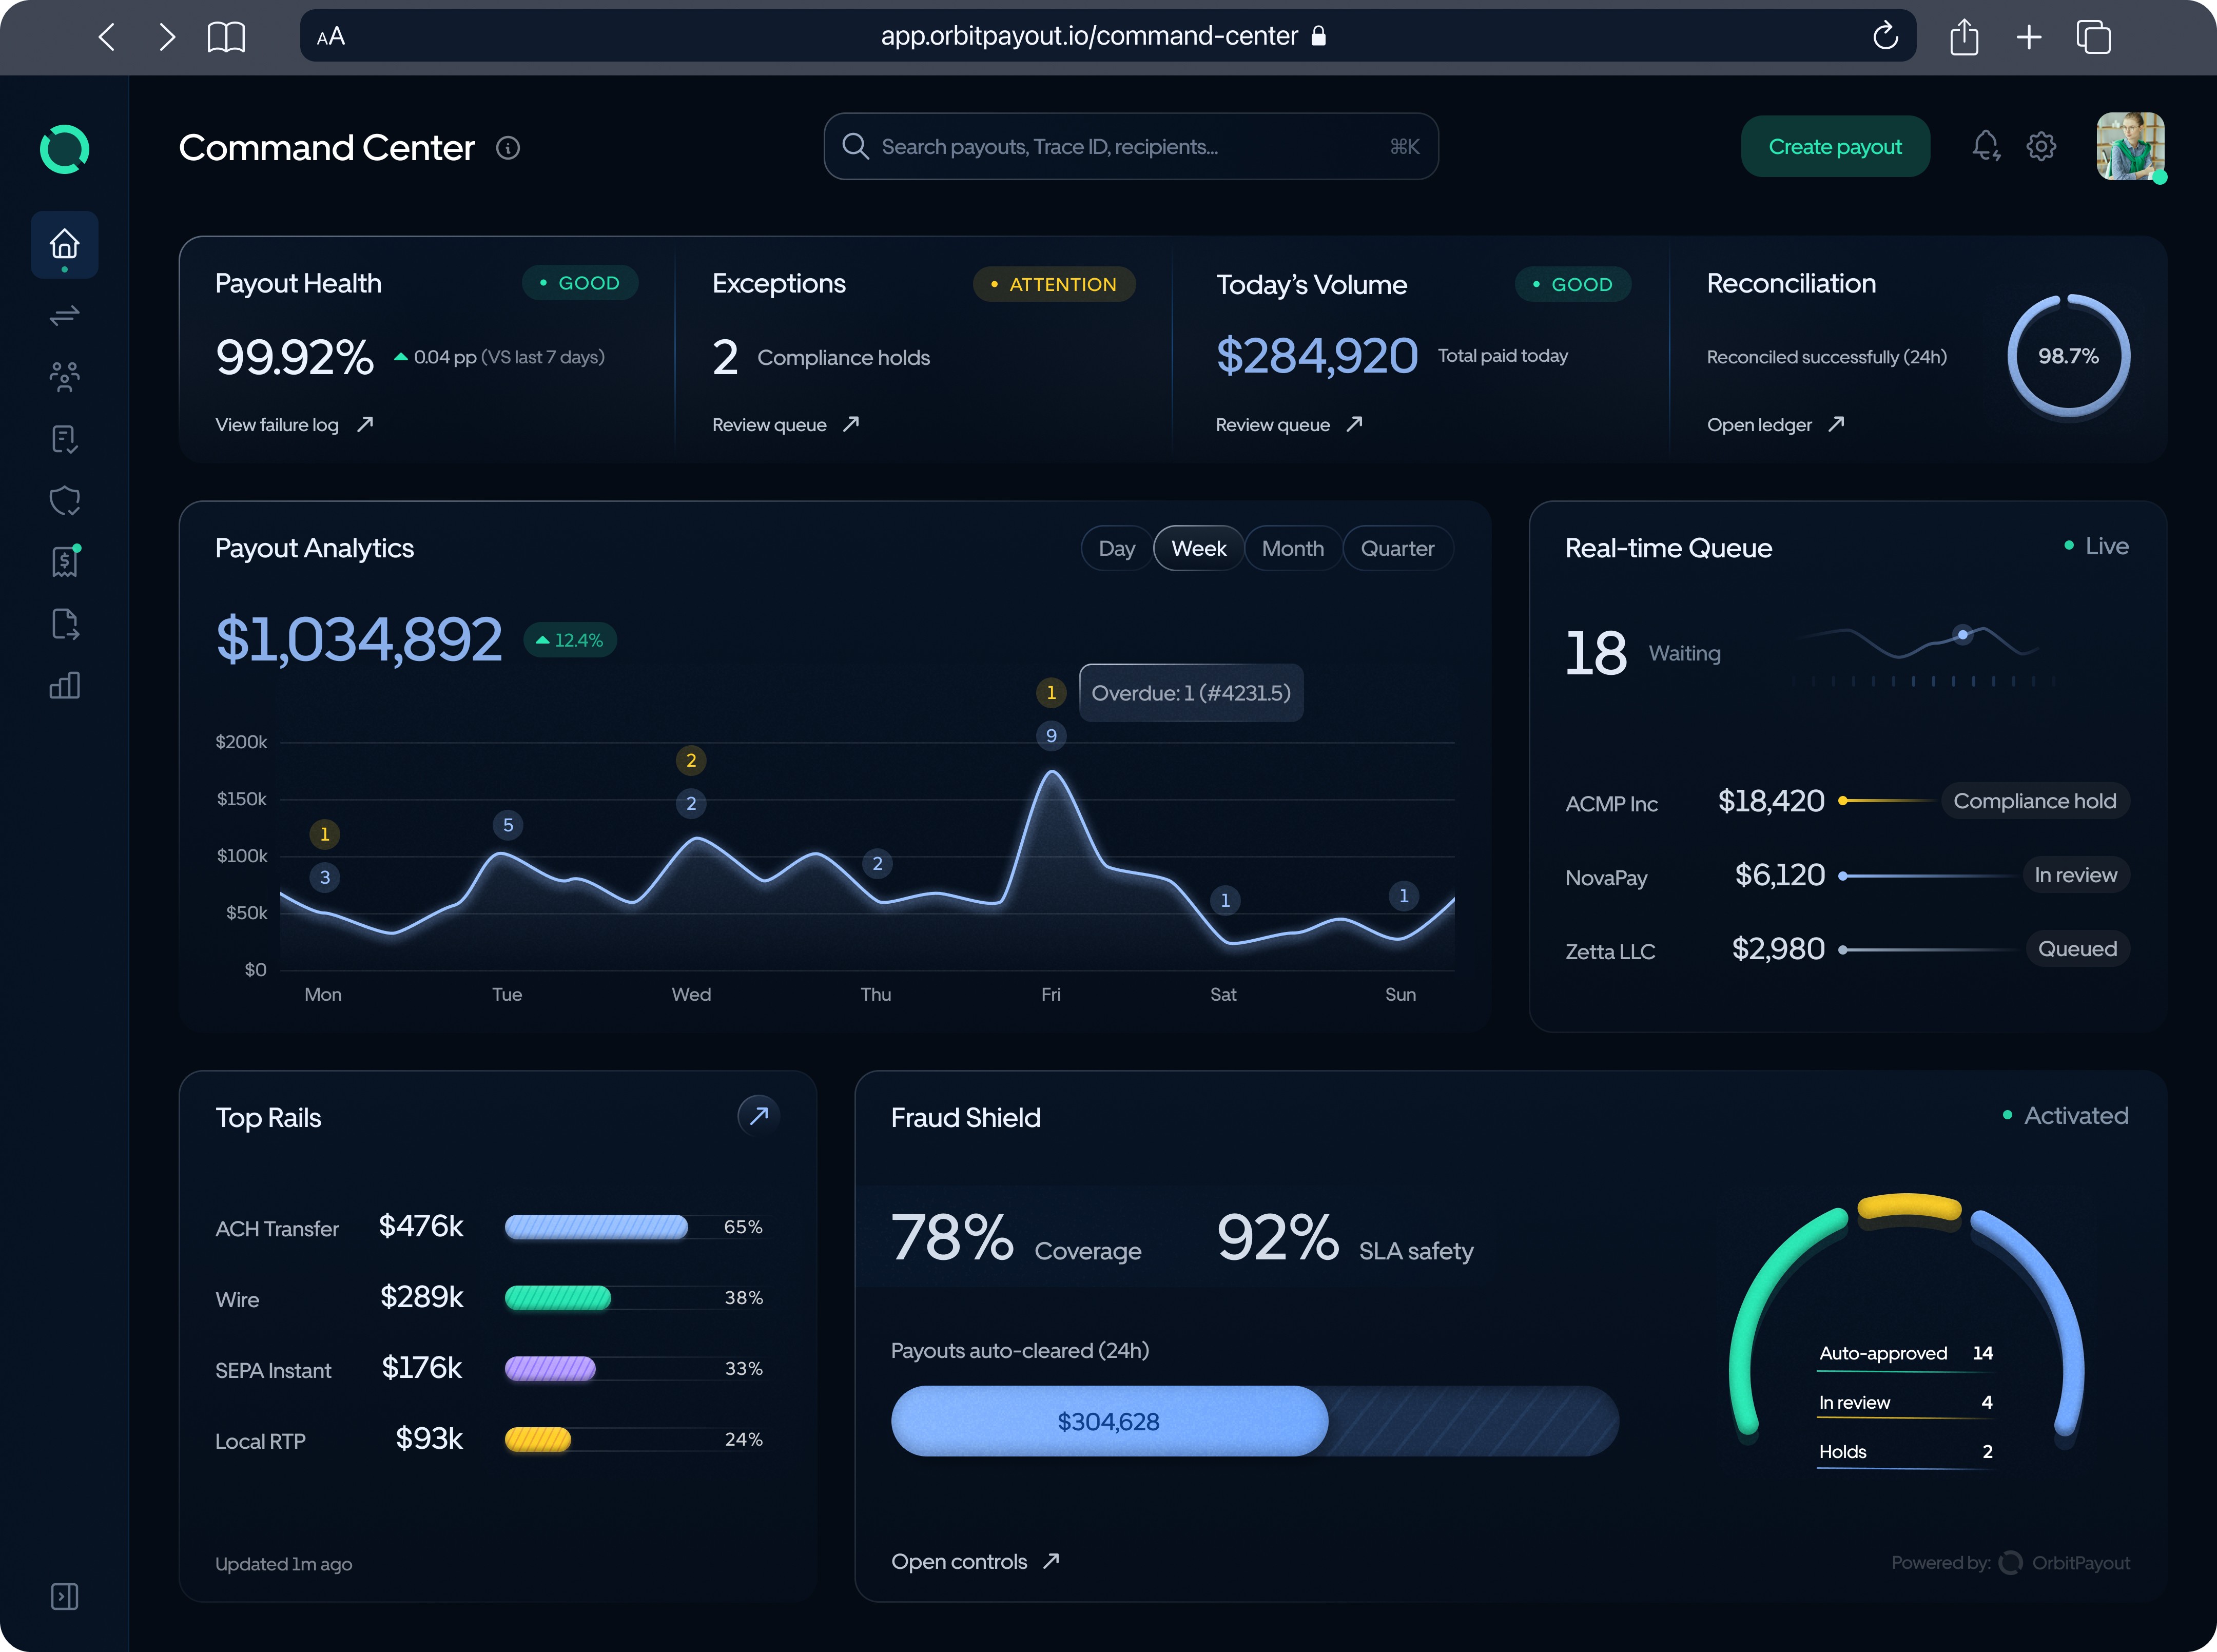Open the compliance shield sidebar icon

pos(64,500)
